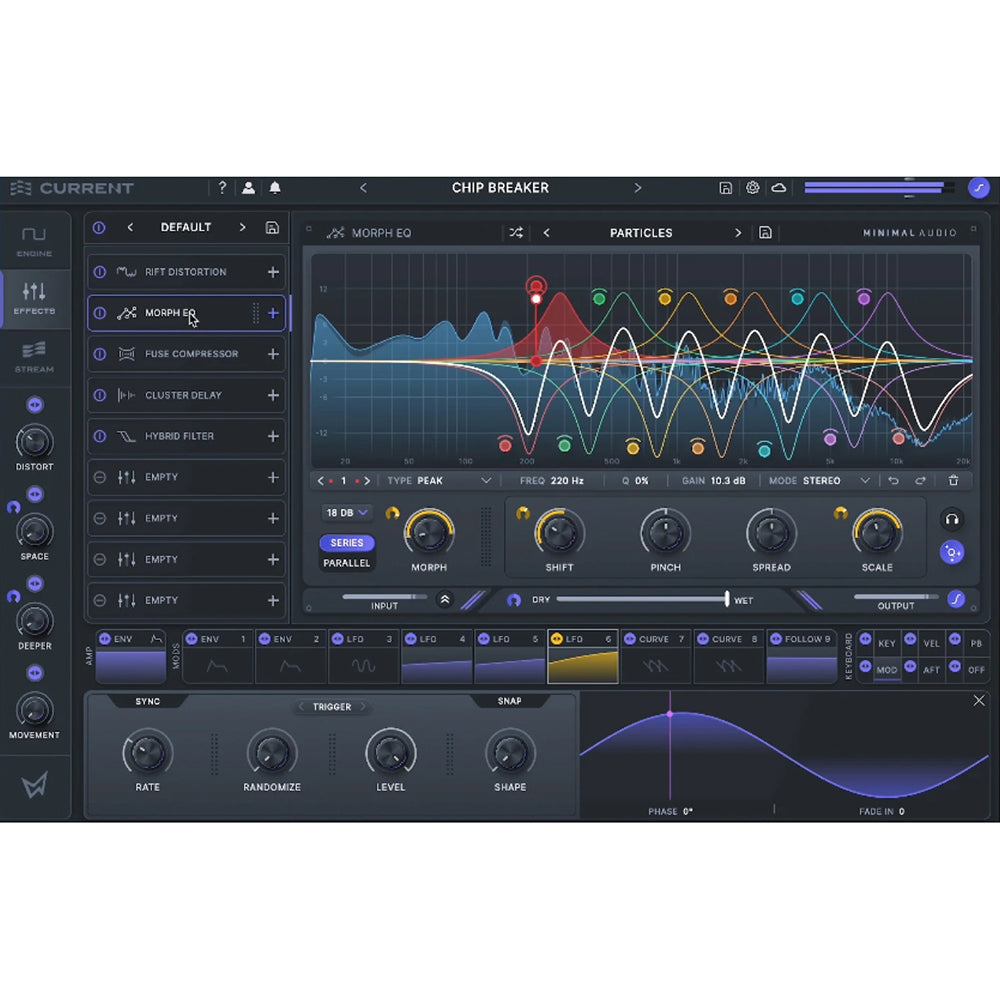Adjust the Dry/Wet mix slider
This screenshot has width=1000, height=1000.
tap(642, 599)
